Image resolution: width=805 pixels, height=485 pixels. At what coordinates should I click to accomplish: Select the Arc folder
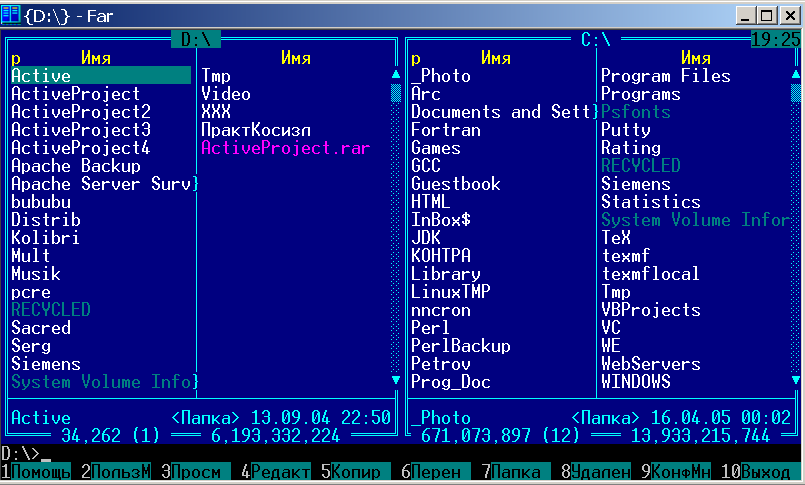tap(426, 94)
